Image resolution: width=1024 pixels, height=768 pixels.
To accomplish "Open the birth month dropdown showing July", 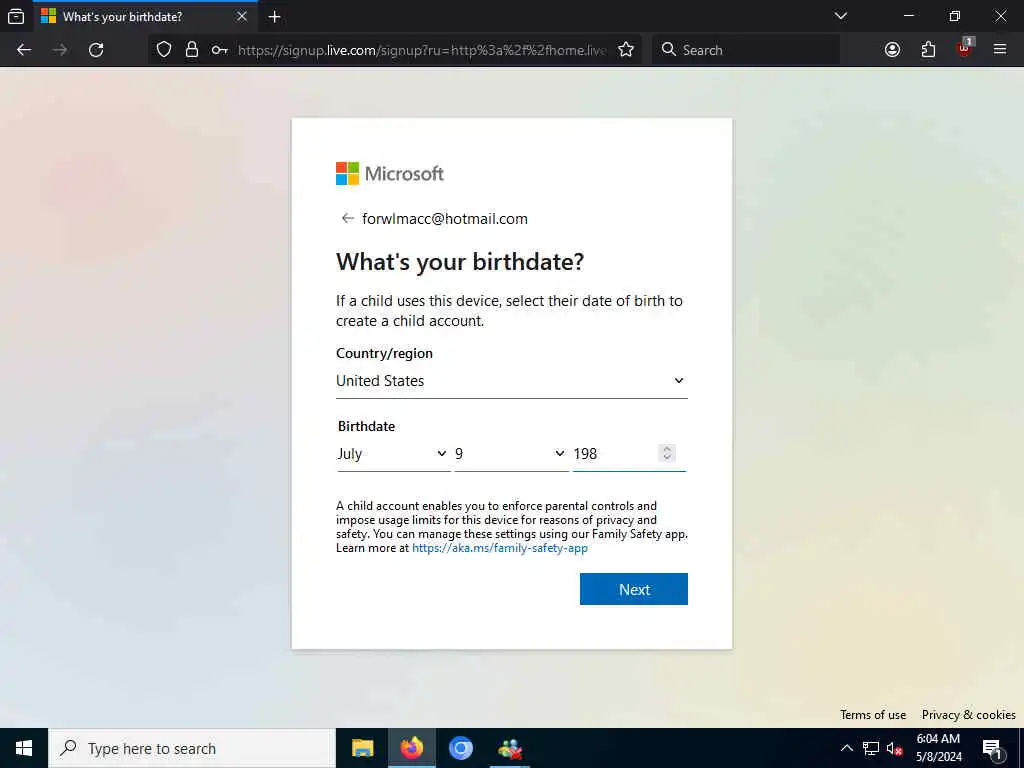I will click(393, 454).
